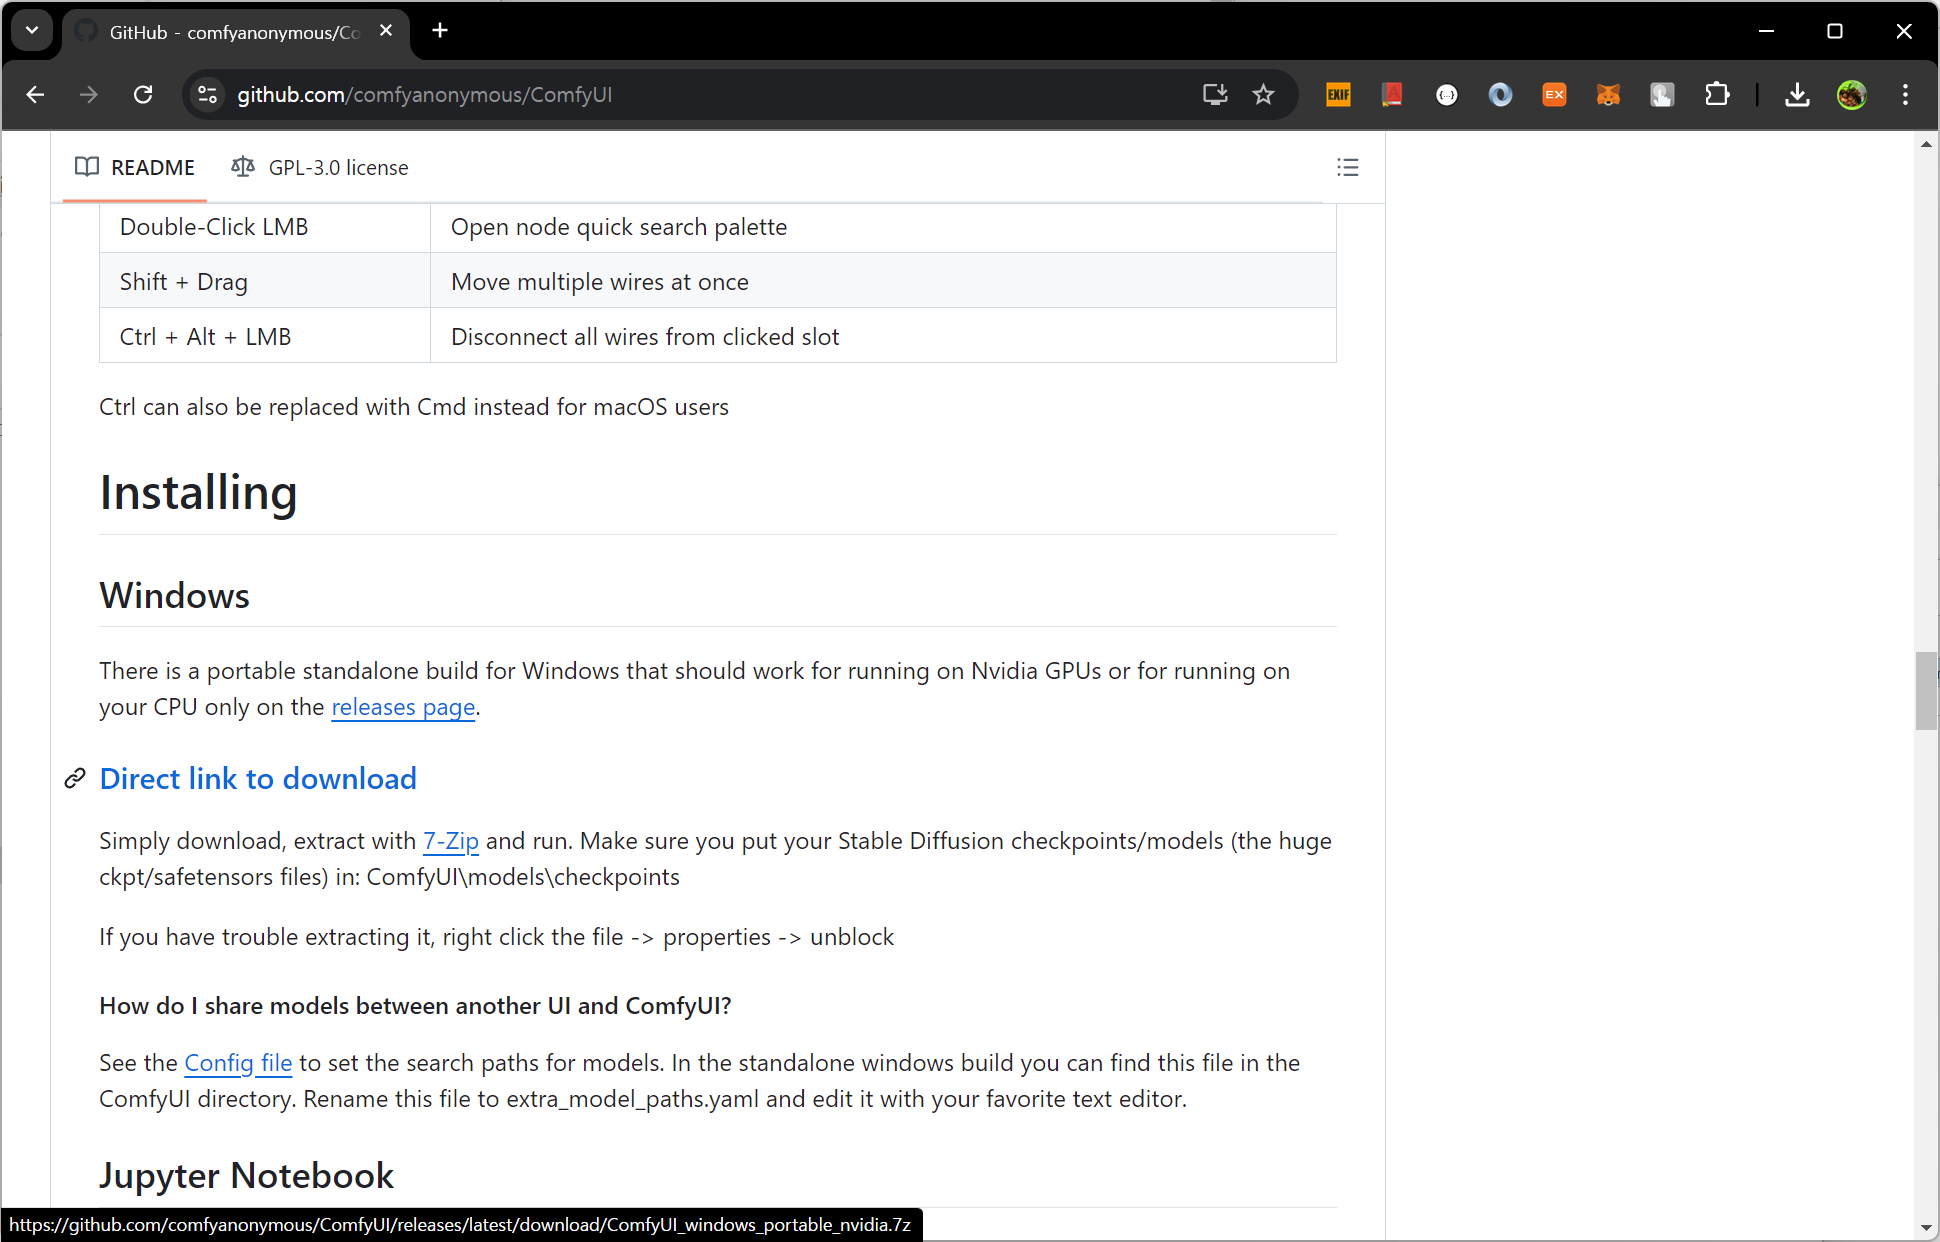Open site information icon in address bar
This screenshot has height=1242, width=1940.
pos(207,94)
